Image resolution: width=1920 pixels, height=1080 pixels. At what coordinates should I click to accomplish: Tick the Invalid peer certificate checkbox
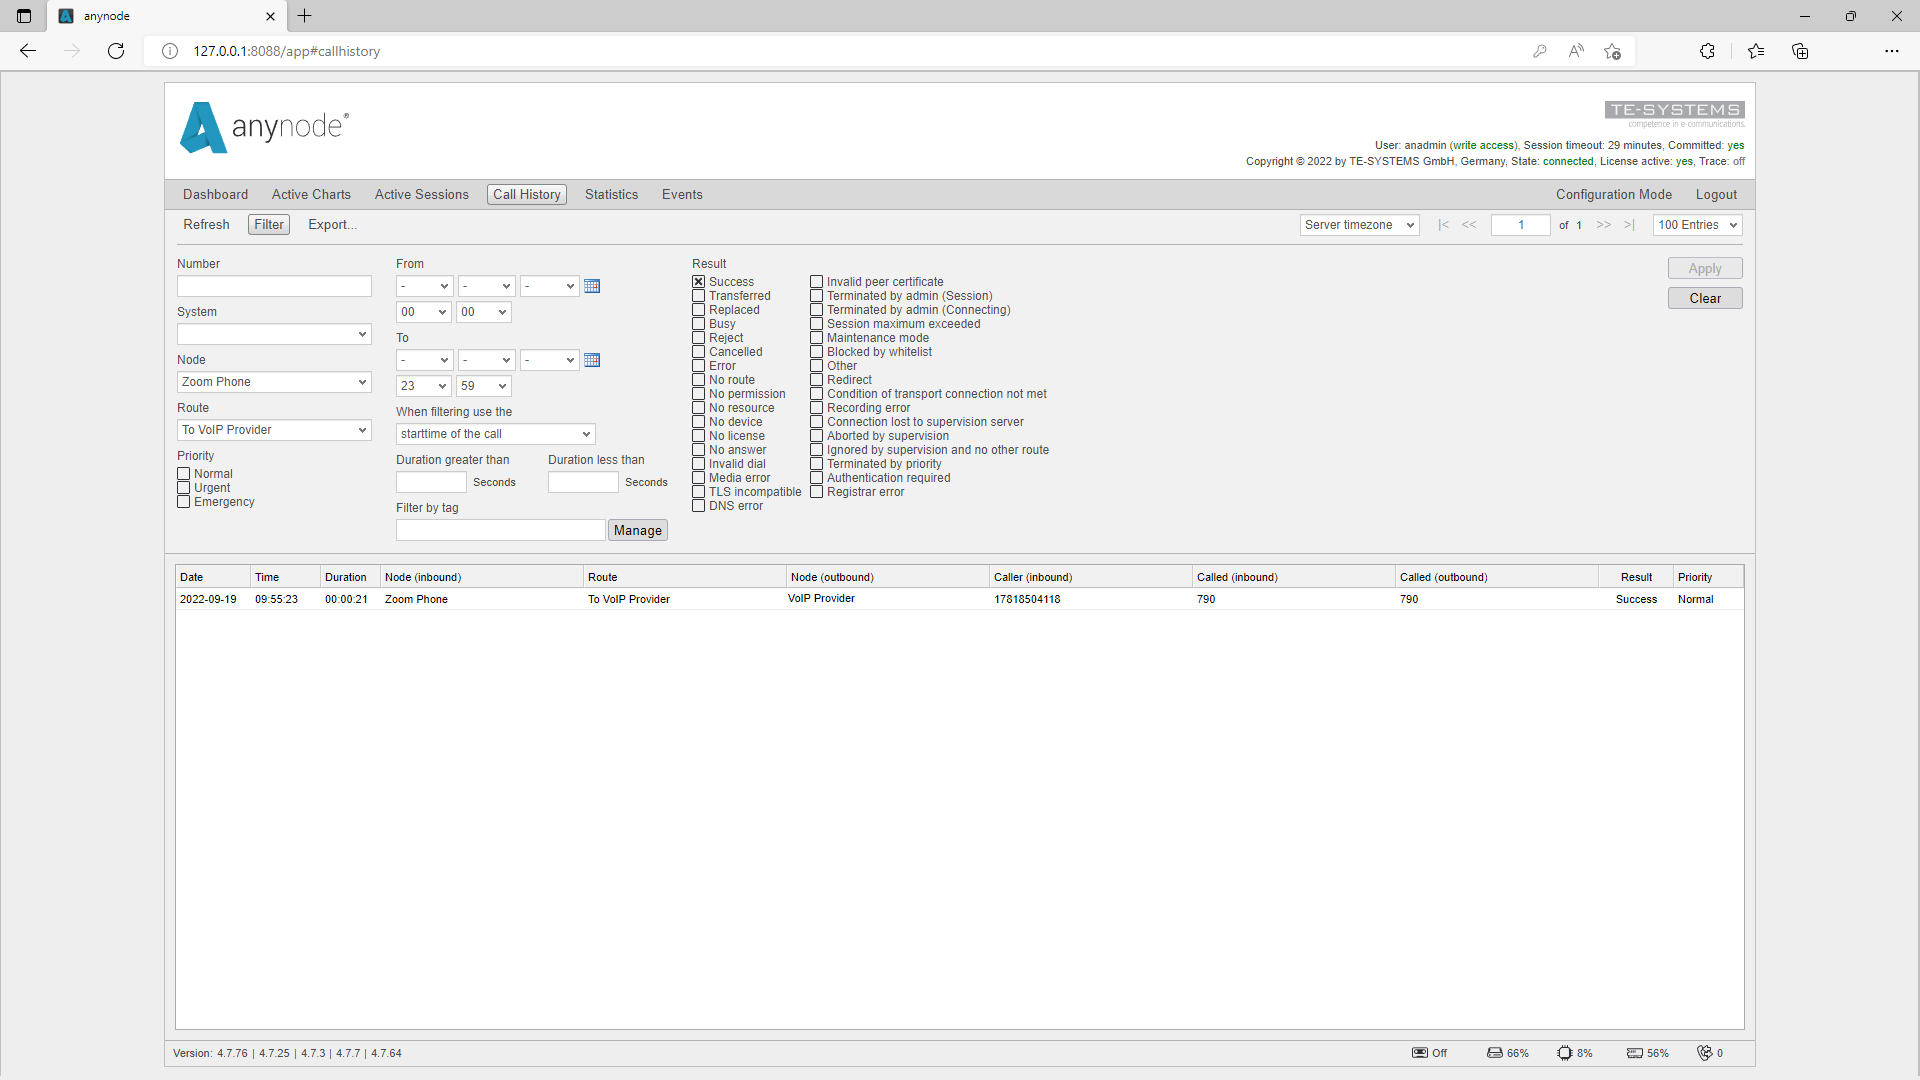point(816,282)
